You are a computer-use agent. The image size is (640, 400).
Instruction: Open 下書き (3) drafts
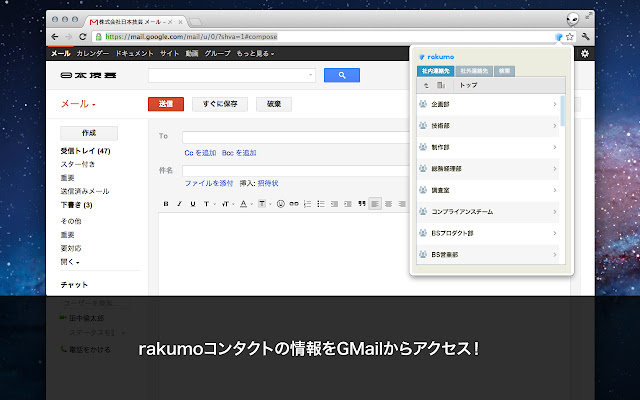click(76, 205)
